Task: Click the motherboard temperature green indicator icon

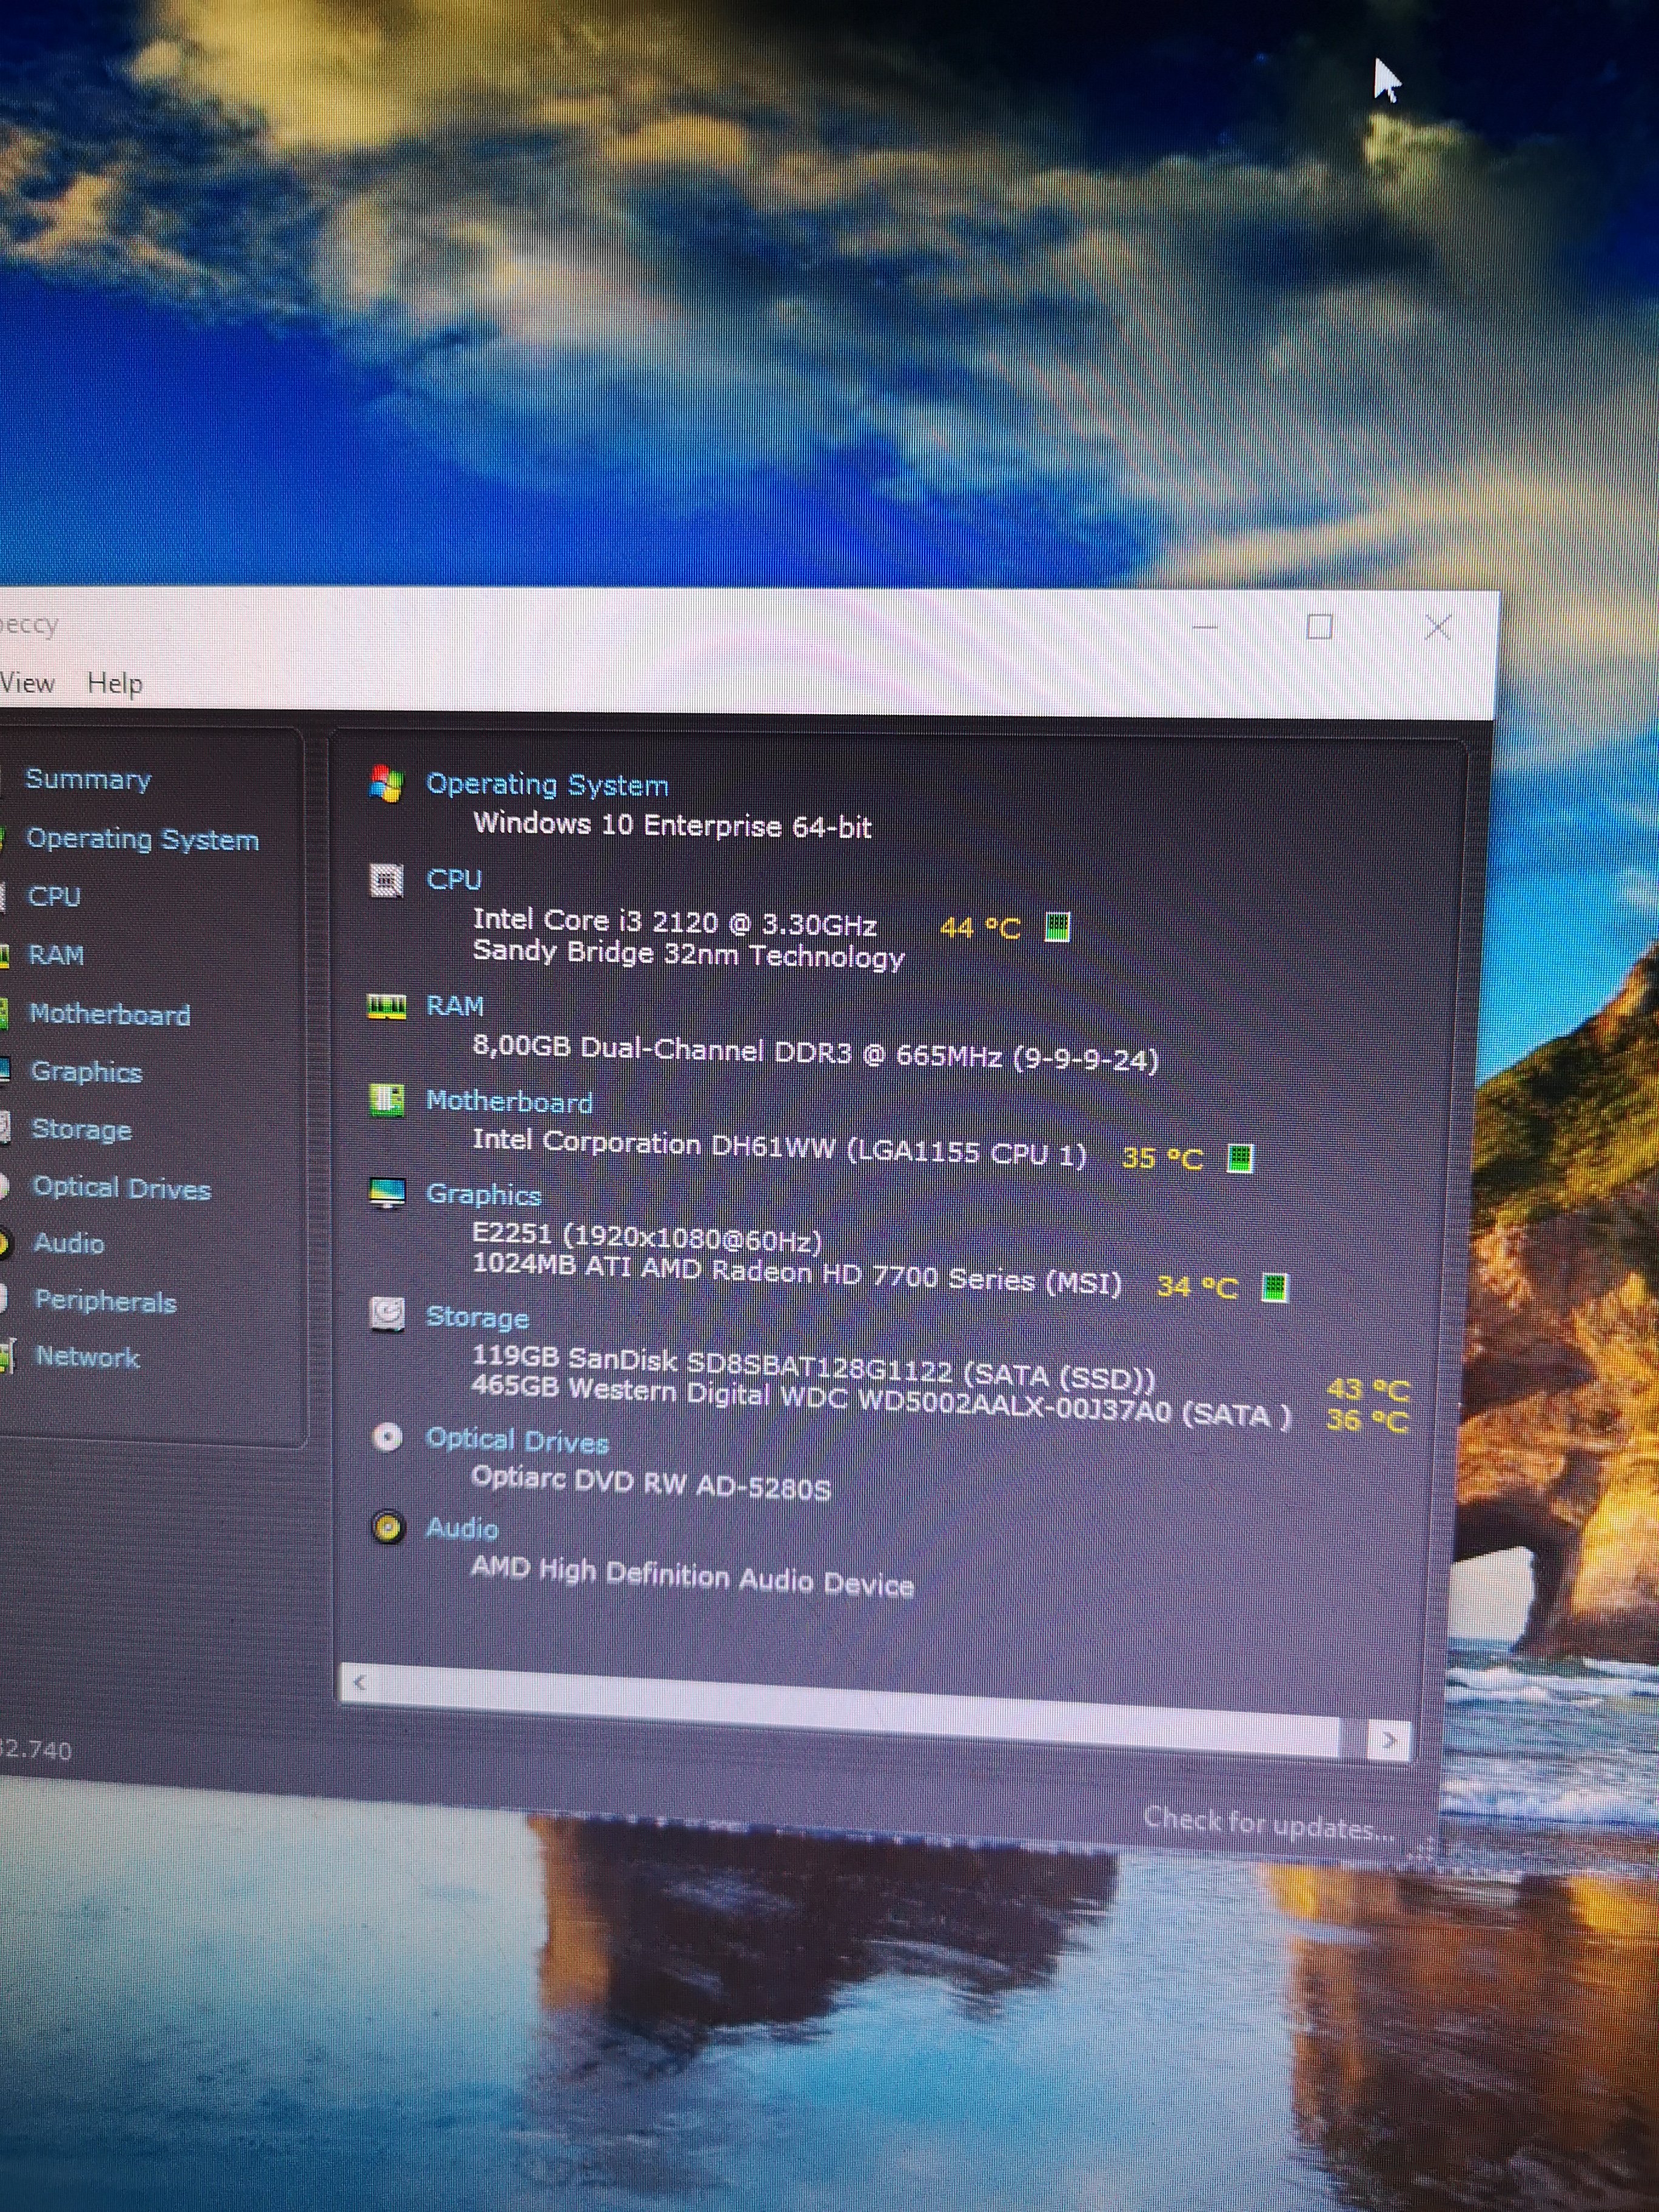Action: [x=1240, y=1158]
